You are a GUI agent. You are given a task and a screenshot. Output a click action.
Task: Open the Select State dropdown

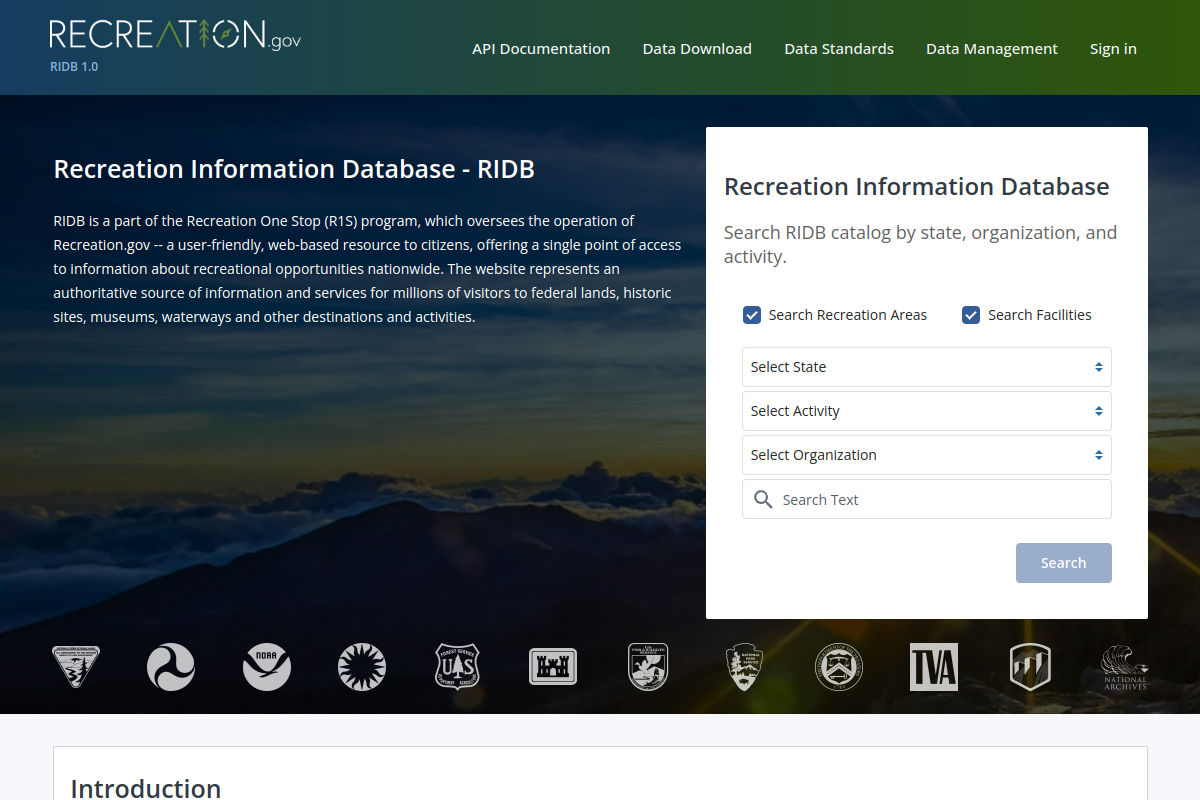927,367
